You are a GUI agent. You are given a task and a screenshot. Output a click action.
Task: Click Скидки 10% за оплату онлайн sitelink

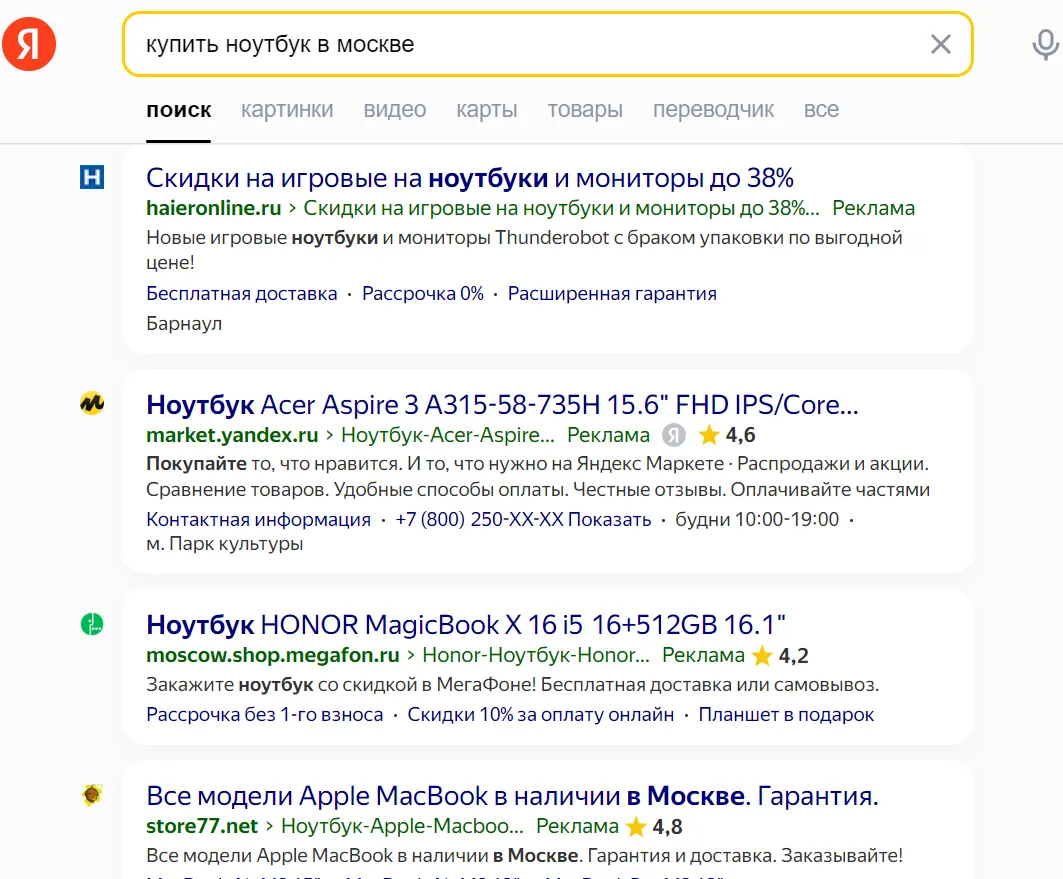[541, 715]
